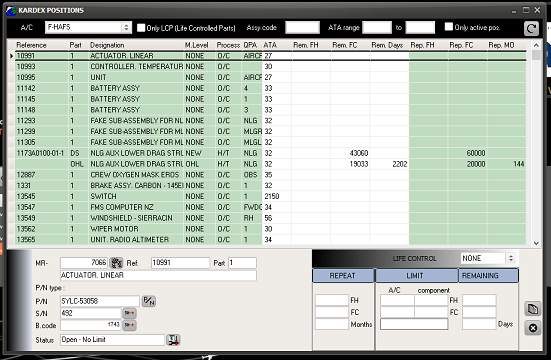Click the status change icon beside Open - No Limit
Viewport: 551px width, 360px height.
coord(173,340)
